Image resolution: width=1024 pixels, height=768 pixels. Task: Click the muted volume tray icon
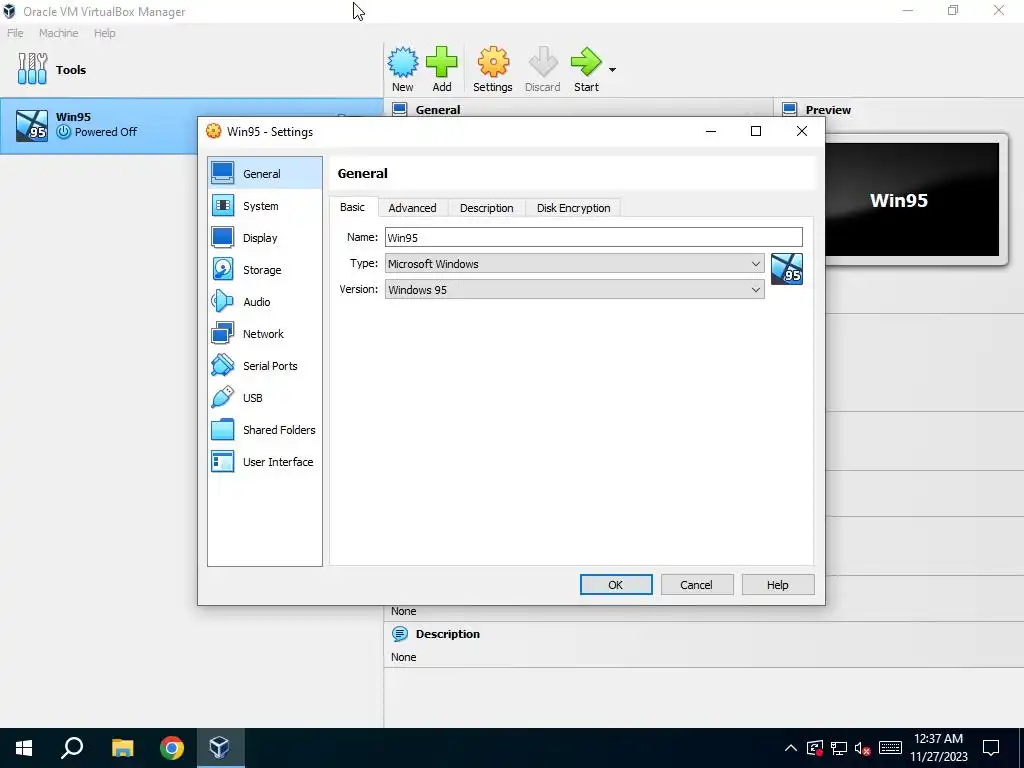click(863, 748)
